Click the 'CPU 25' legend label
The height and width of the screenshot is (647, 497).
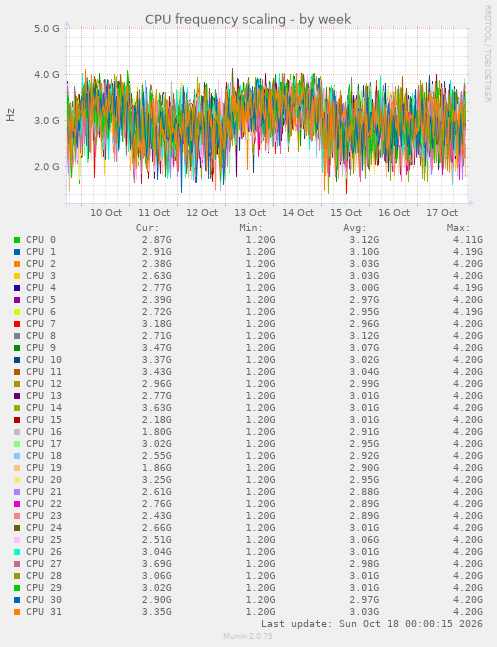44,539
